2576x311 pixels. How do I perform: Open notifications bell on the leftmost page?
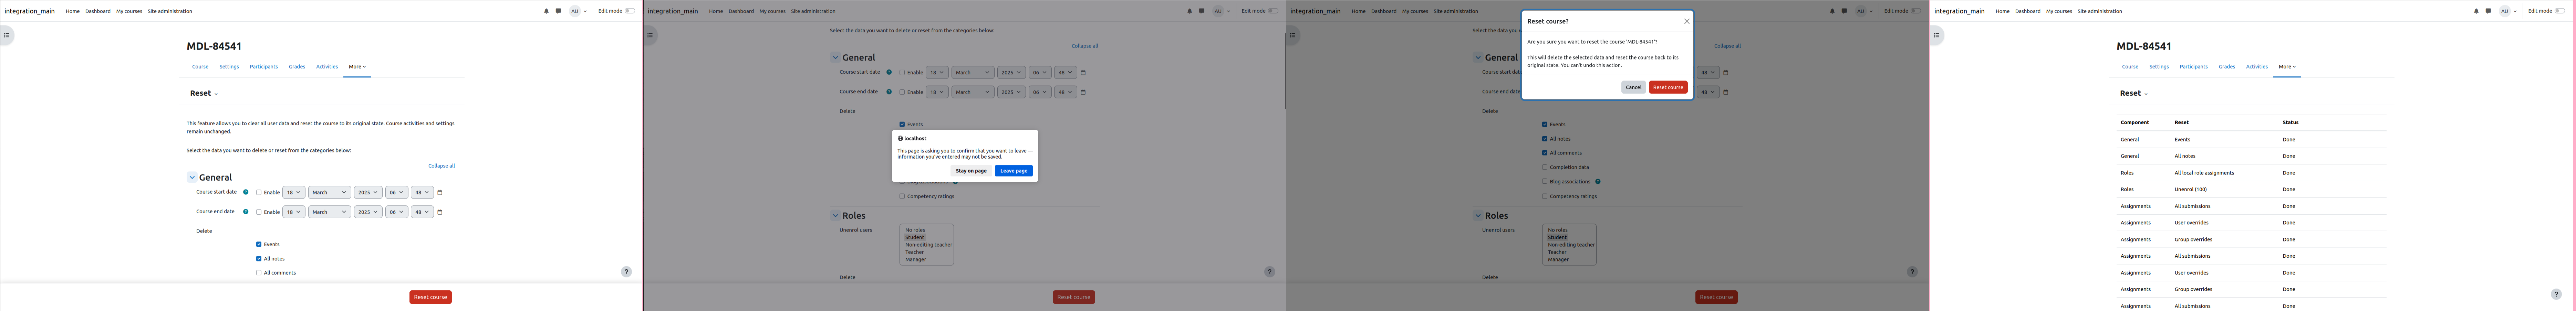[546, 11]
